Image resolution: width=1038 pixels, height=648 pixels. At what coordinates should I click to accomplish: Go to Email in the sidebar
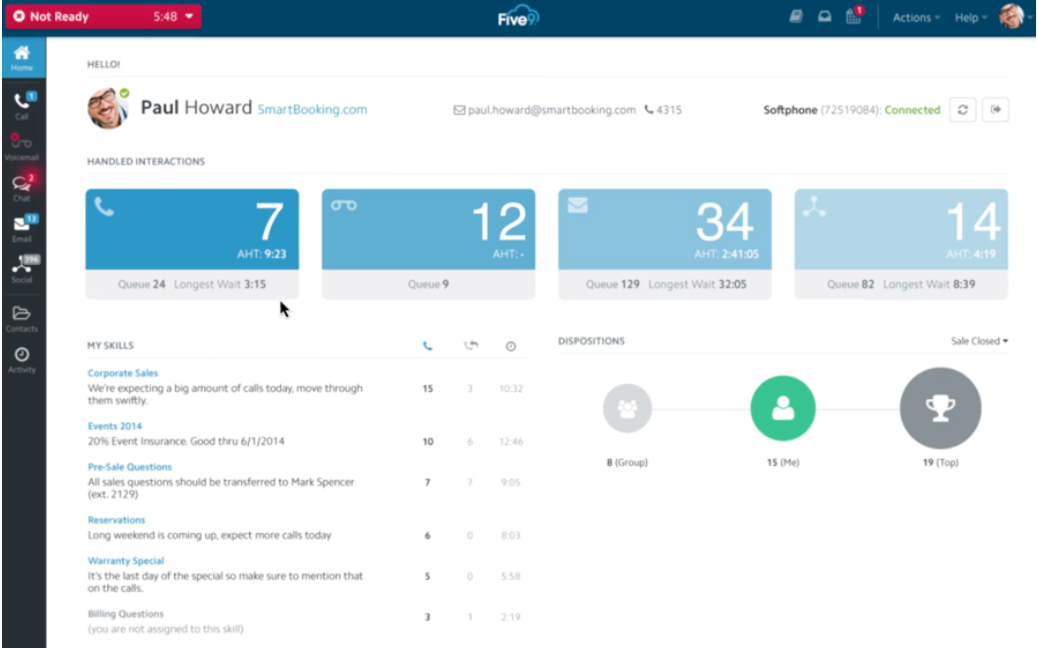pyautogui.click(x=22, y=228)
